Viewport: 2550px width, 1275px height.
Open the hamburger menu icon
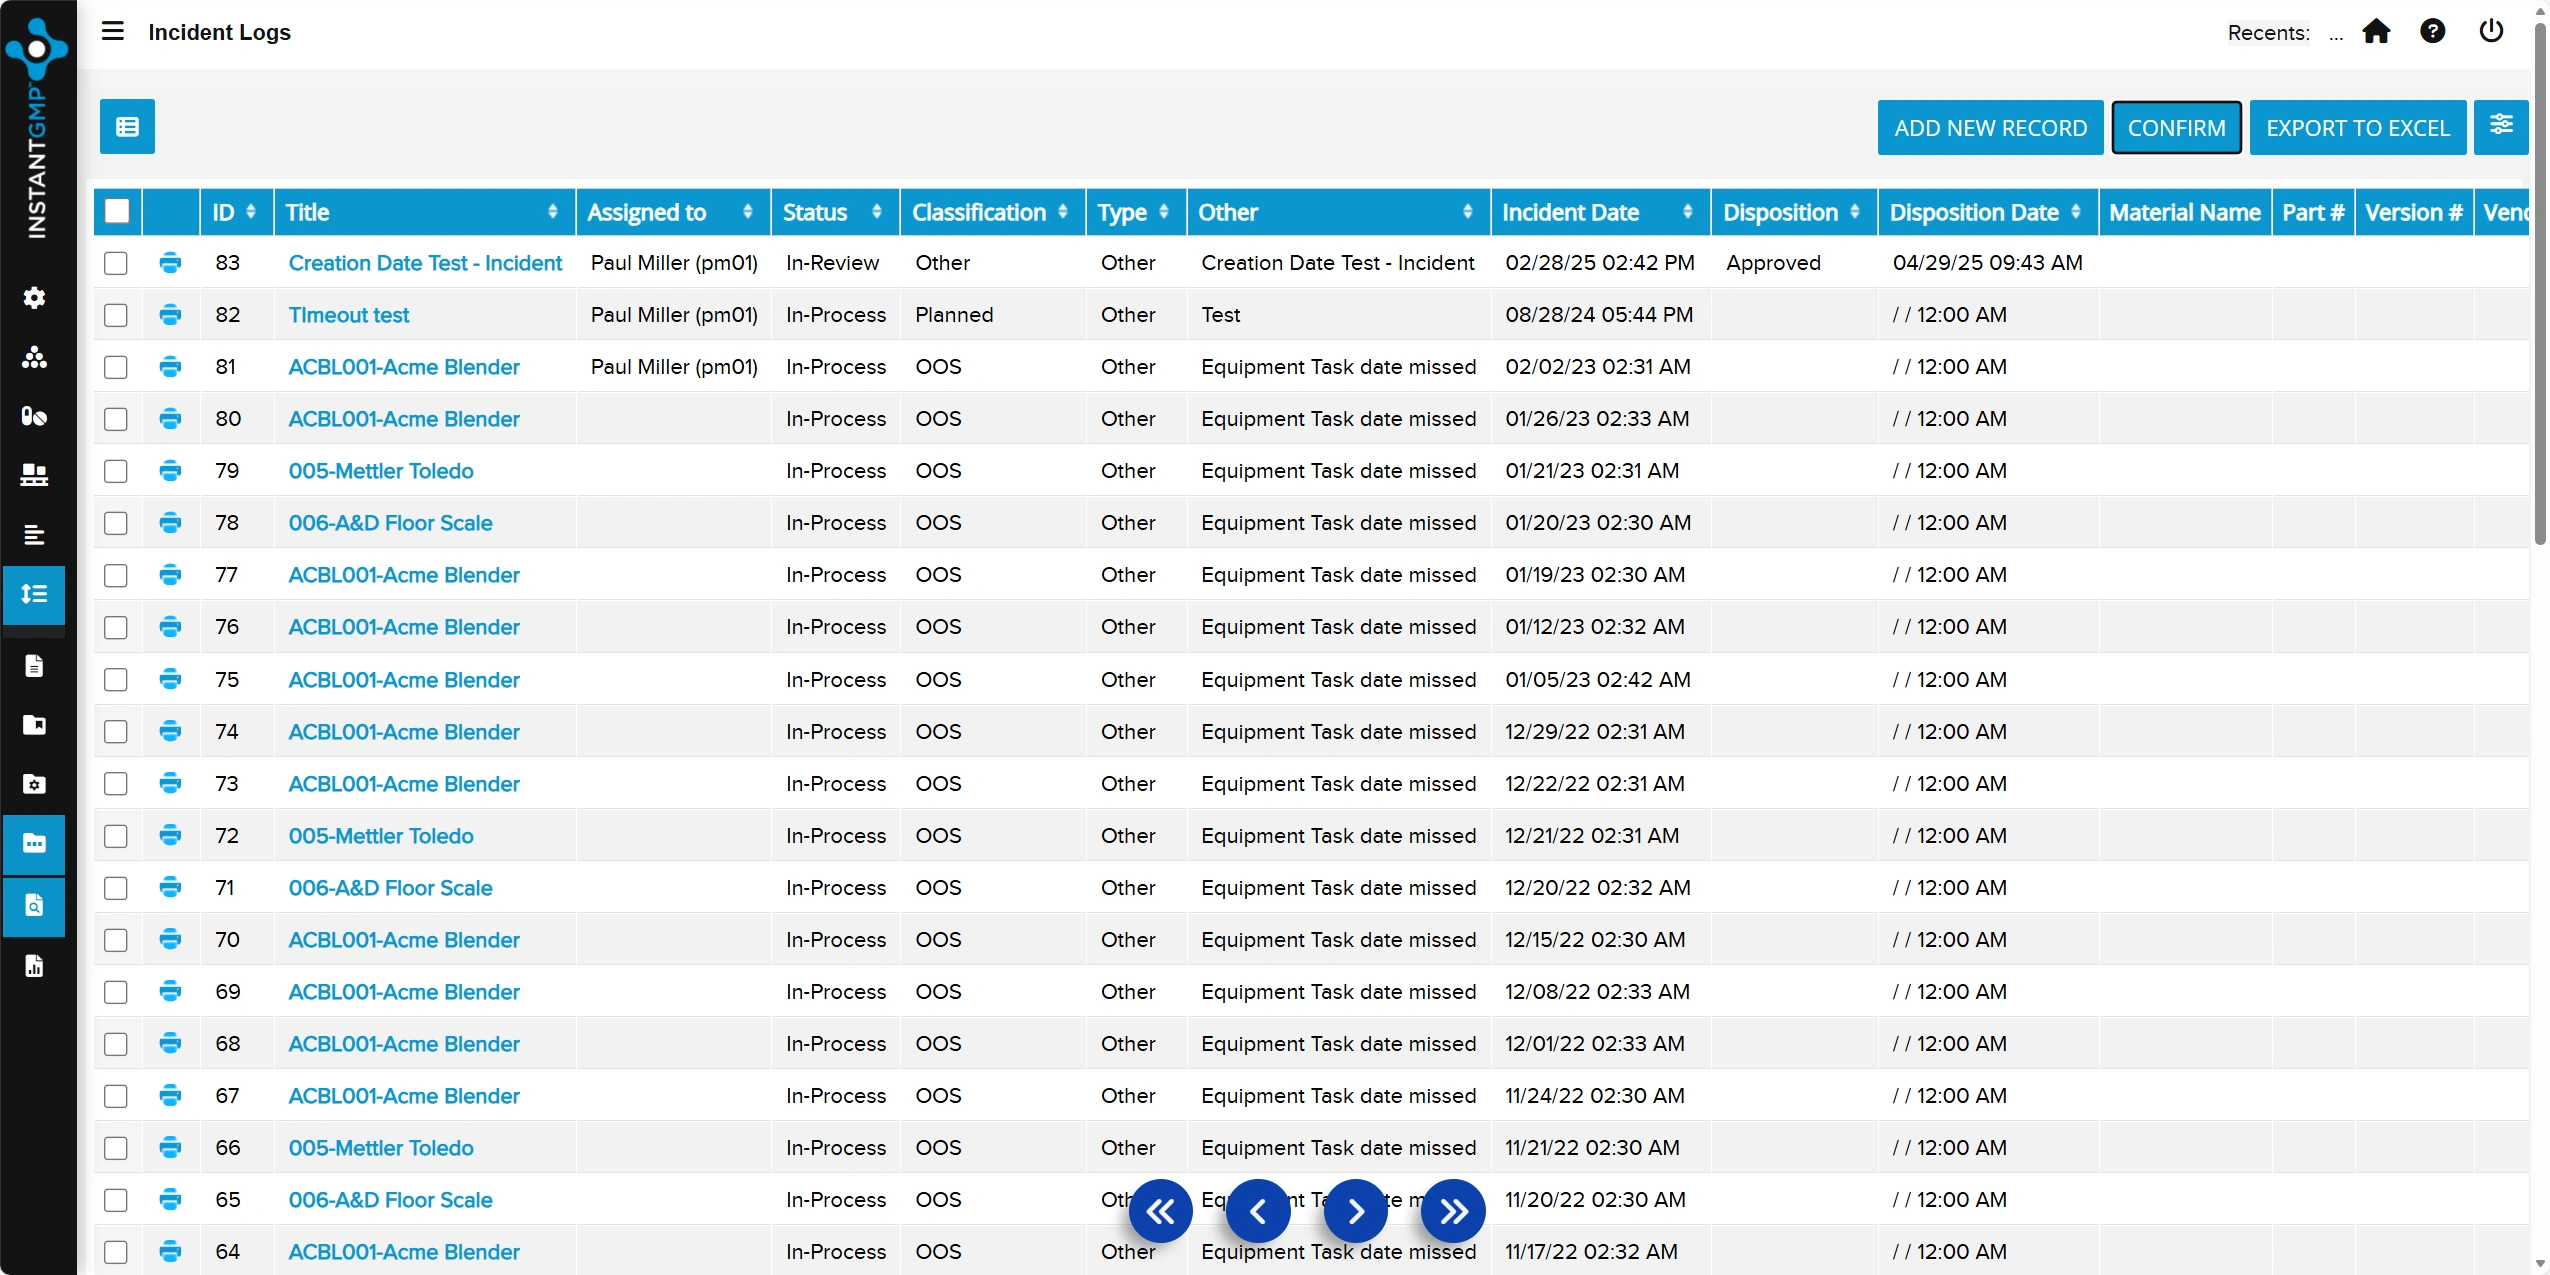113,31
